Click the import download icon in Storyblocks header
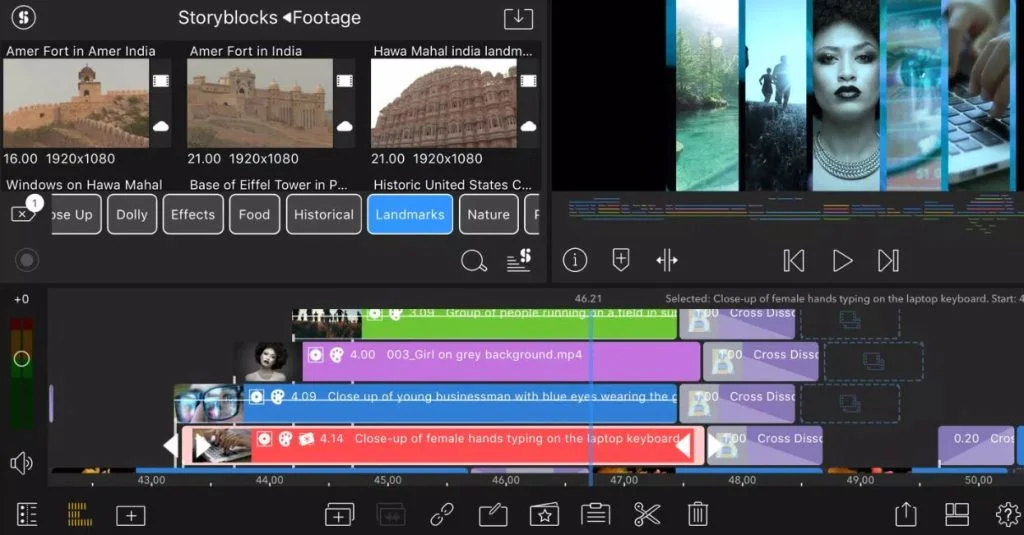 coord(518,18)
